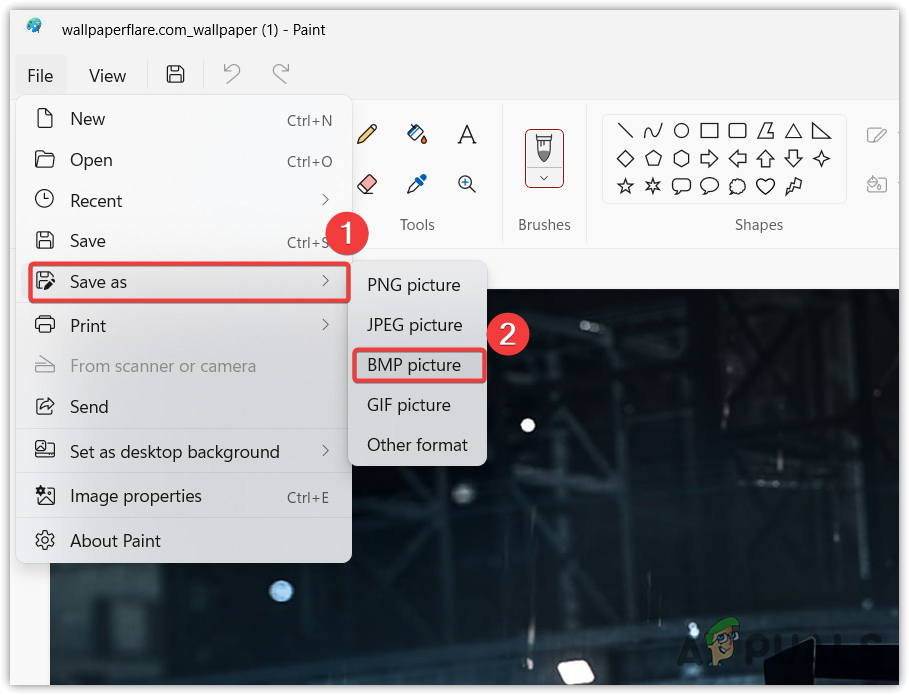The width and height of the screenshot is (909, 695).
Task: Select the Fill with color tool
Action: tap(416, 133)
